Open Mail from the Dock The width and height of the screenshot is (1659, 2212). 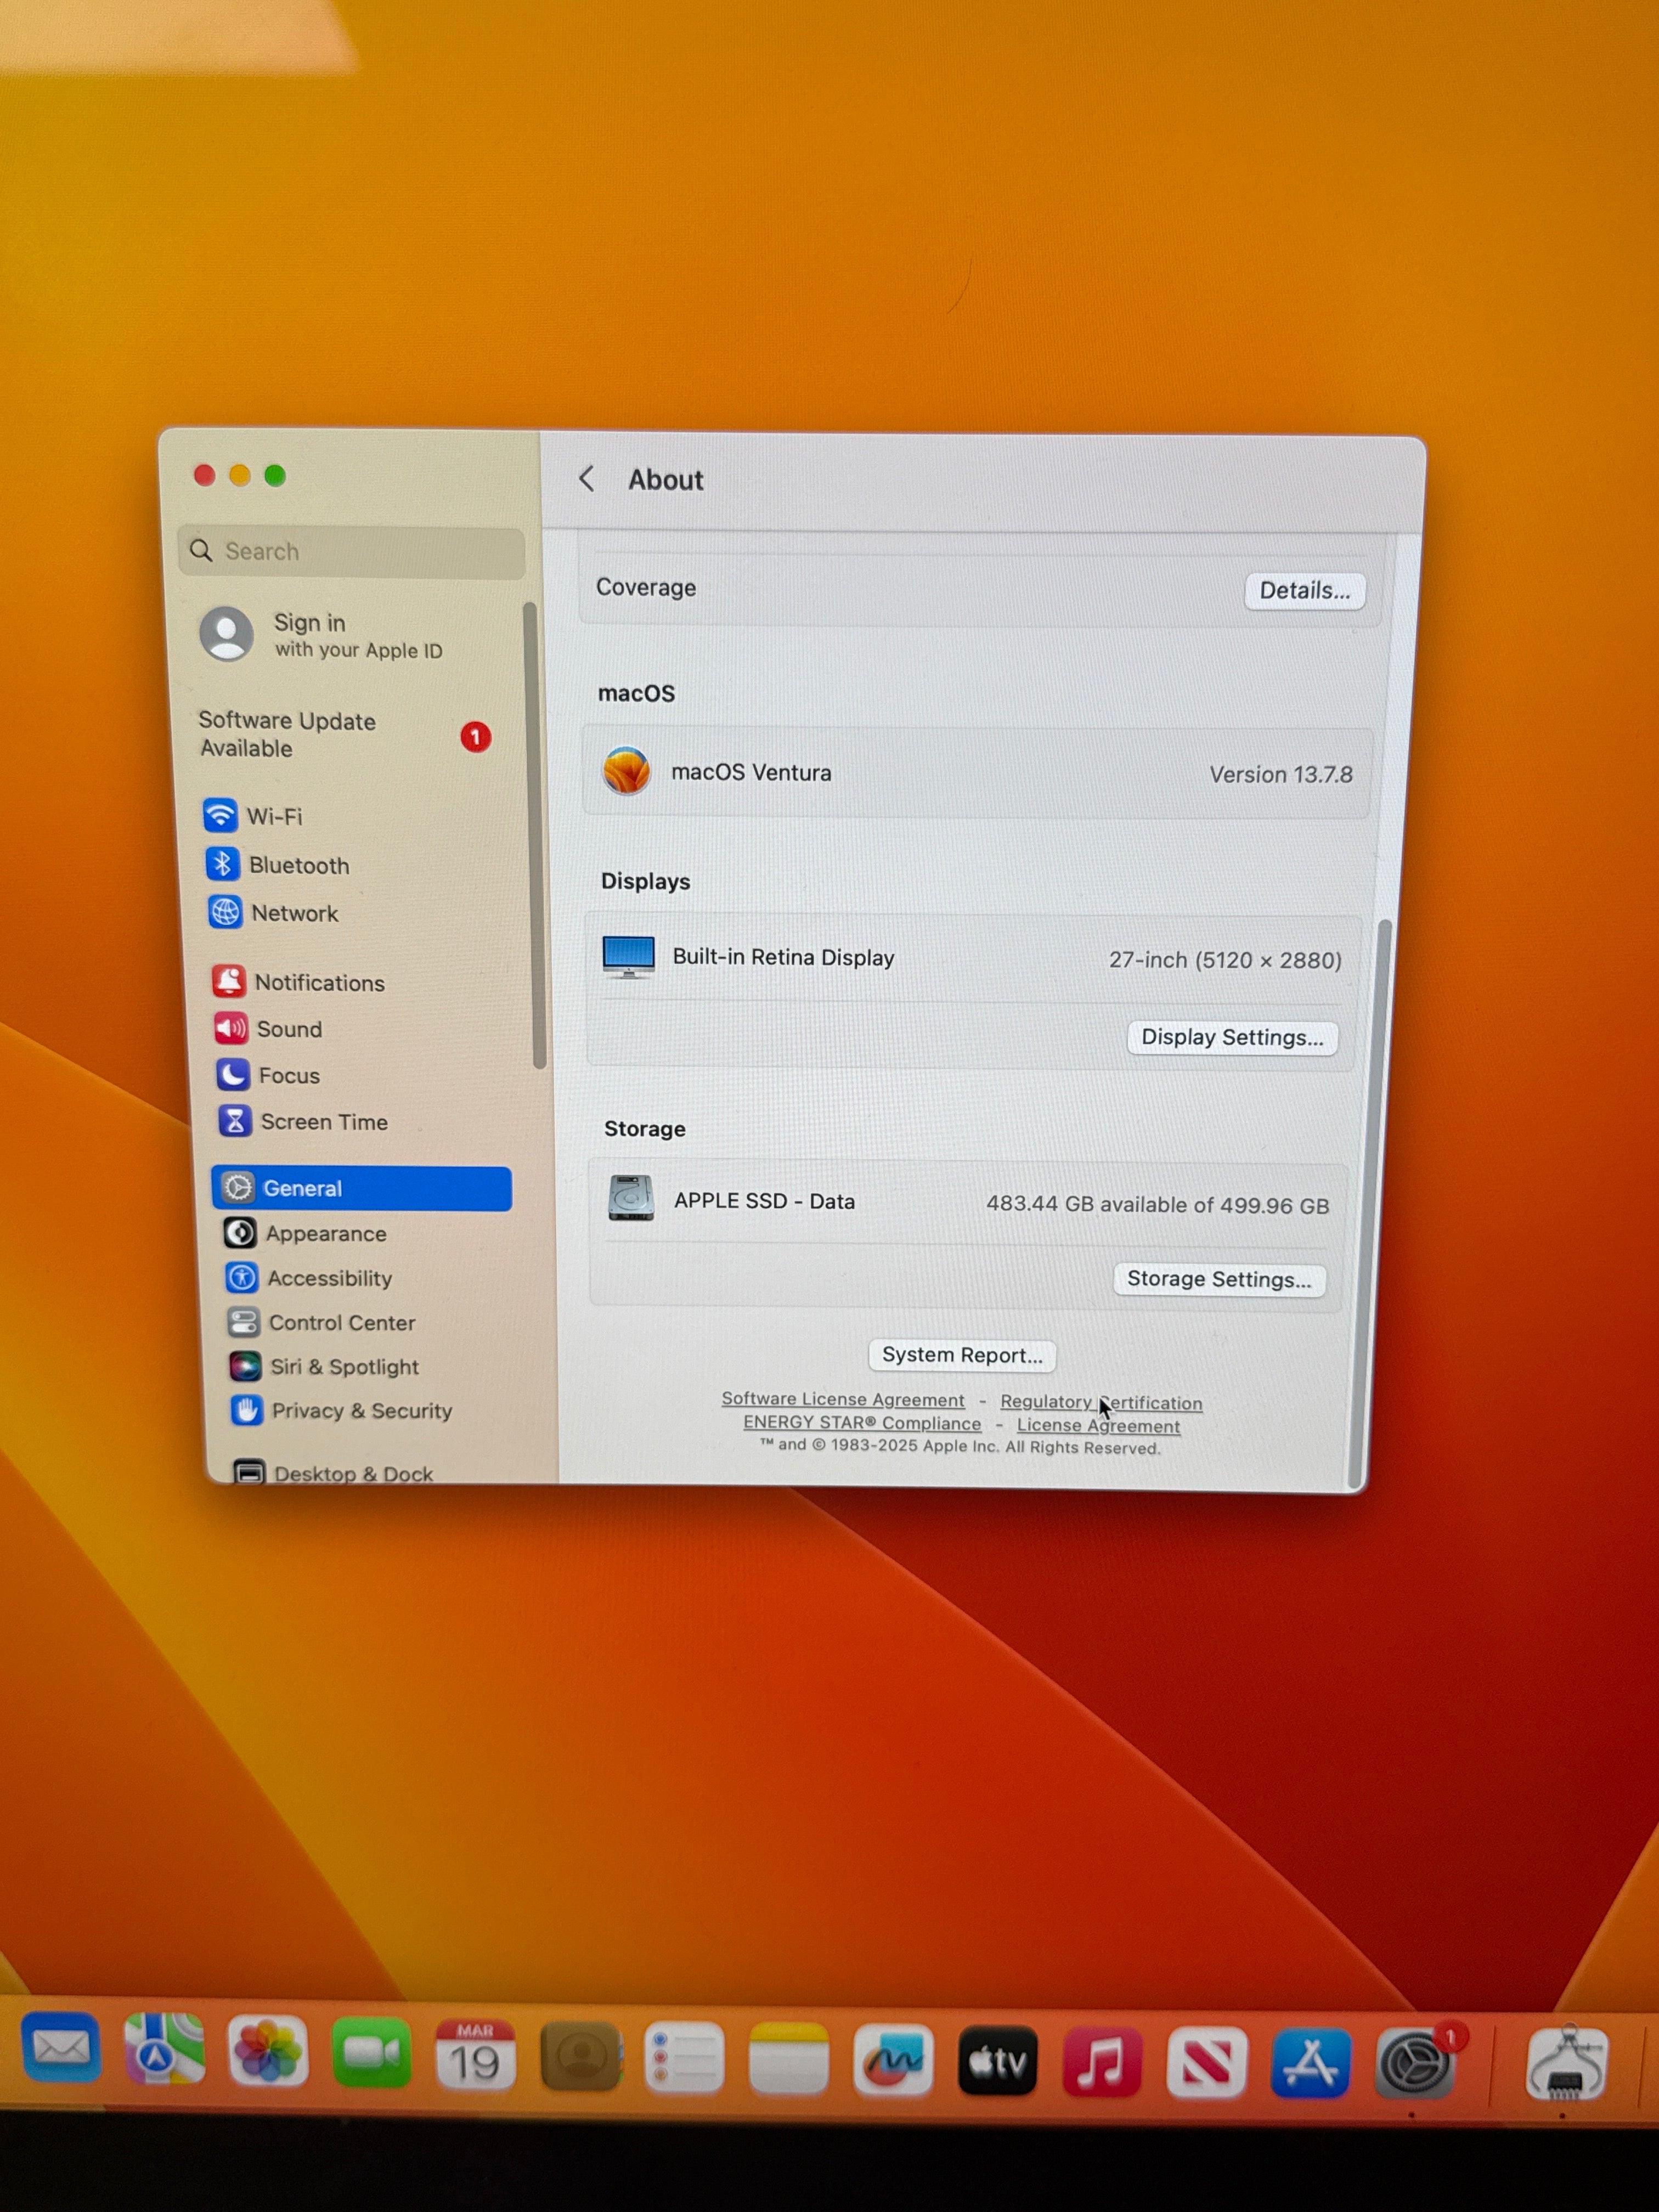click(x=60, y=2049)
